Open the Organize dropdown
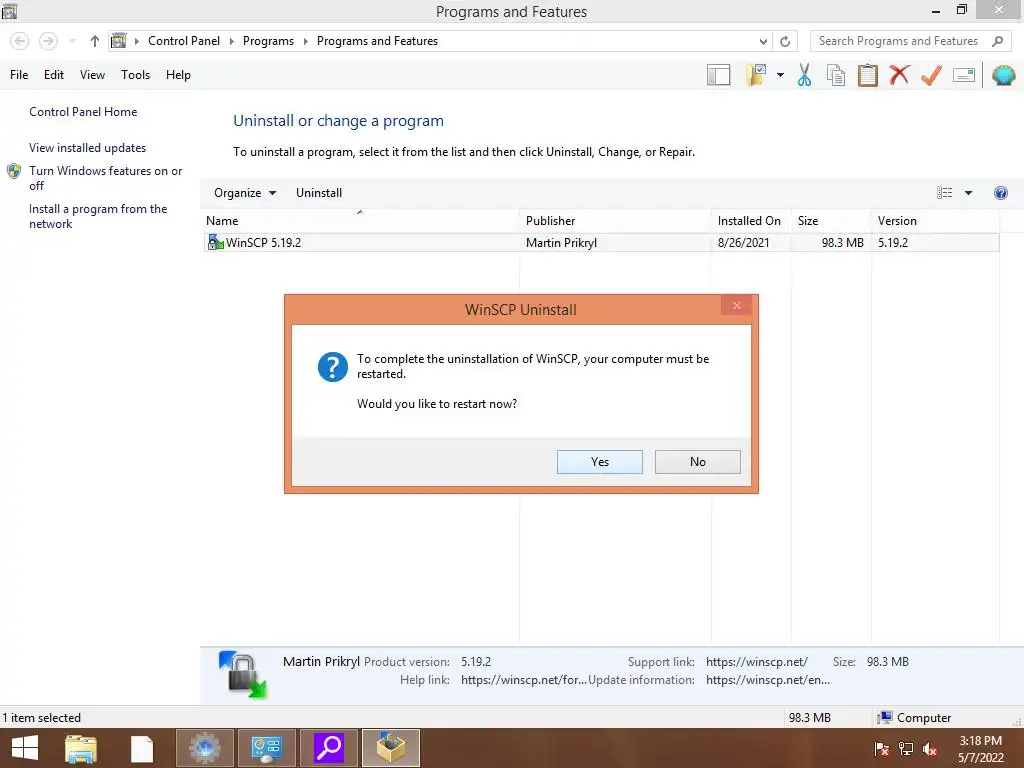This screenshot has height=768, width=1024. pyautogui.click(x=245, y=193)
